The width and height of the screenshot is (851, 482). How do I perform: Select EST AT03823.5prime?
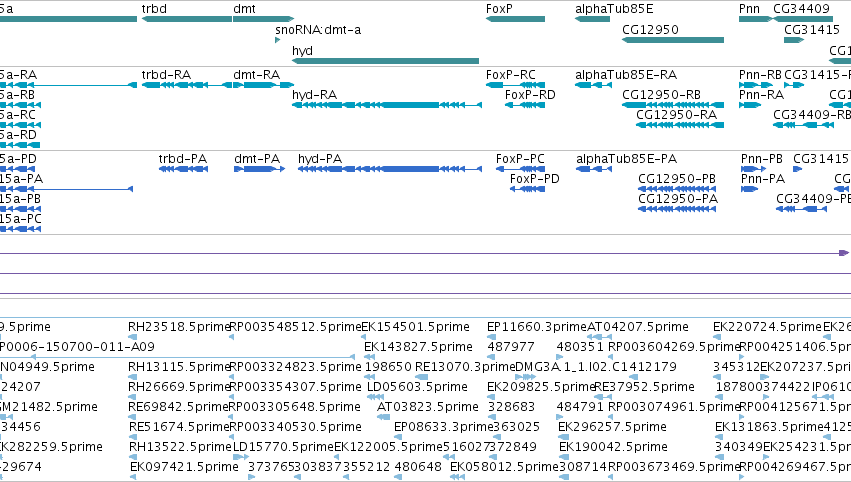(428, 407)
